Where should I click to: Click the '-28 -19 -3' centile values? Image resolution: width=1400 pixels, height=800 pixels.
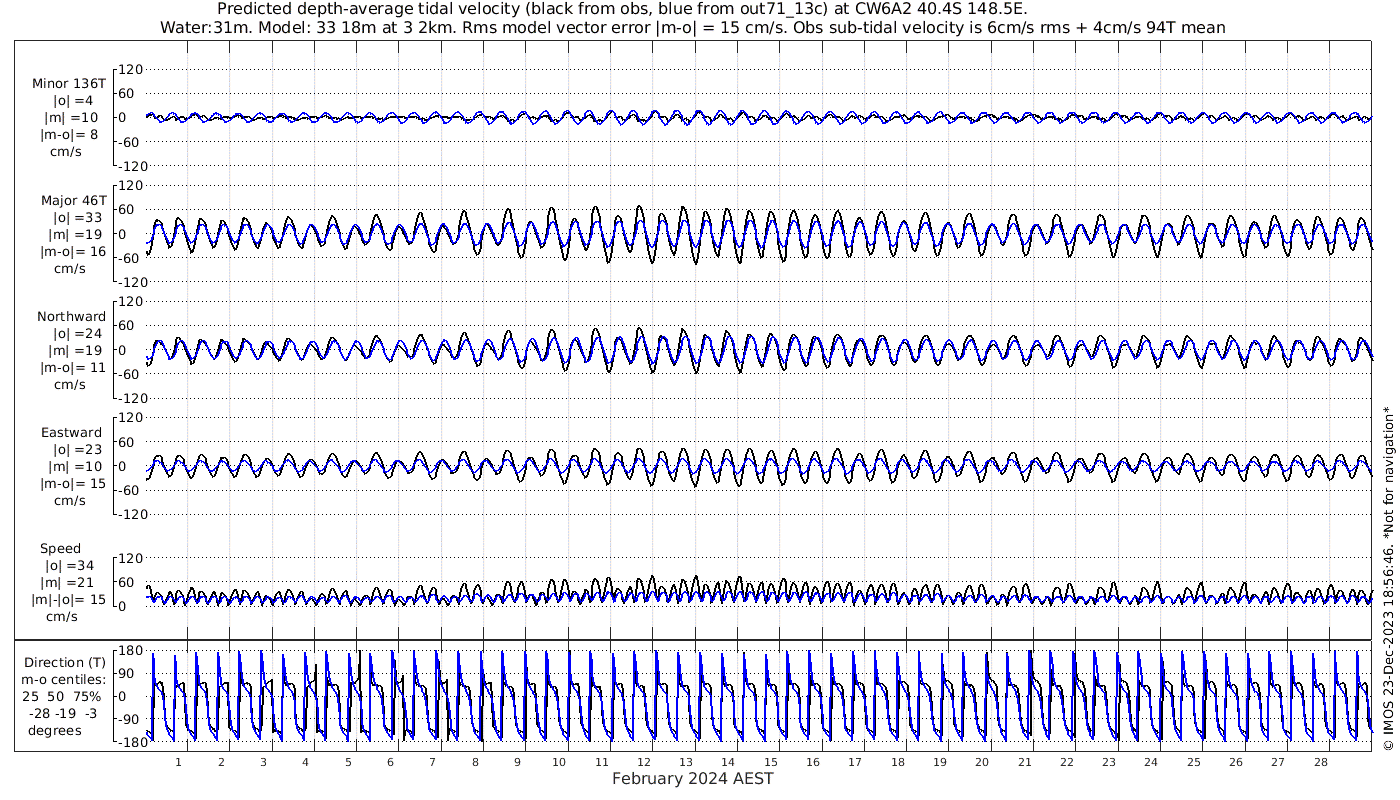62,713
